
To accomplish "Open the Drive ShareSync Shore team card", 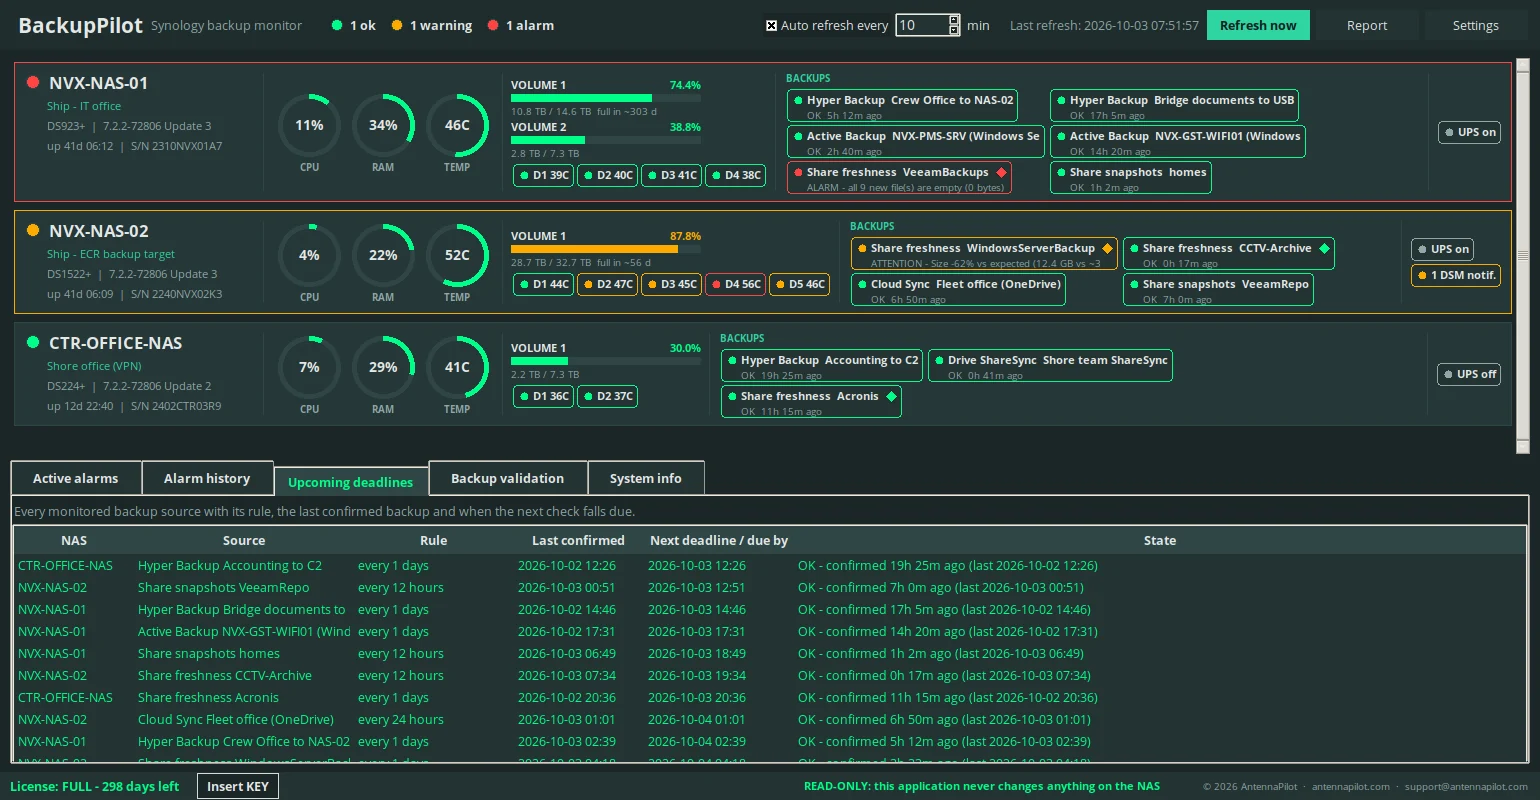I will (1050, 366).
